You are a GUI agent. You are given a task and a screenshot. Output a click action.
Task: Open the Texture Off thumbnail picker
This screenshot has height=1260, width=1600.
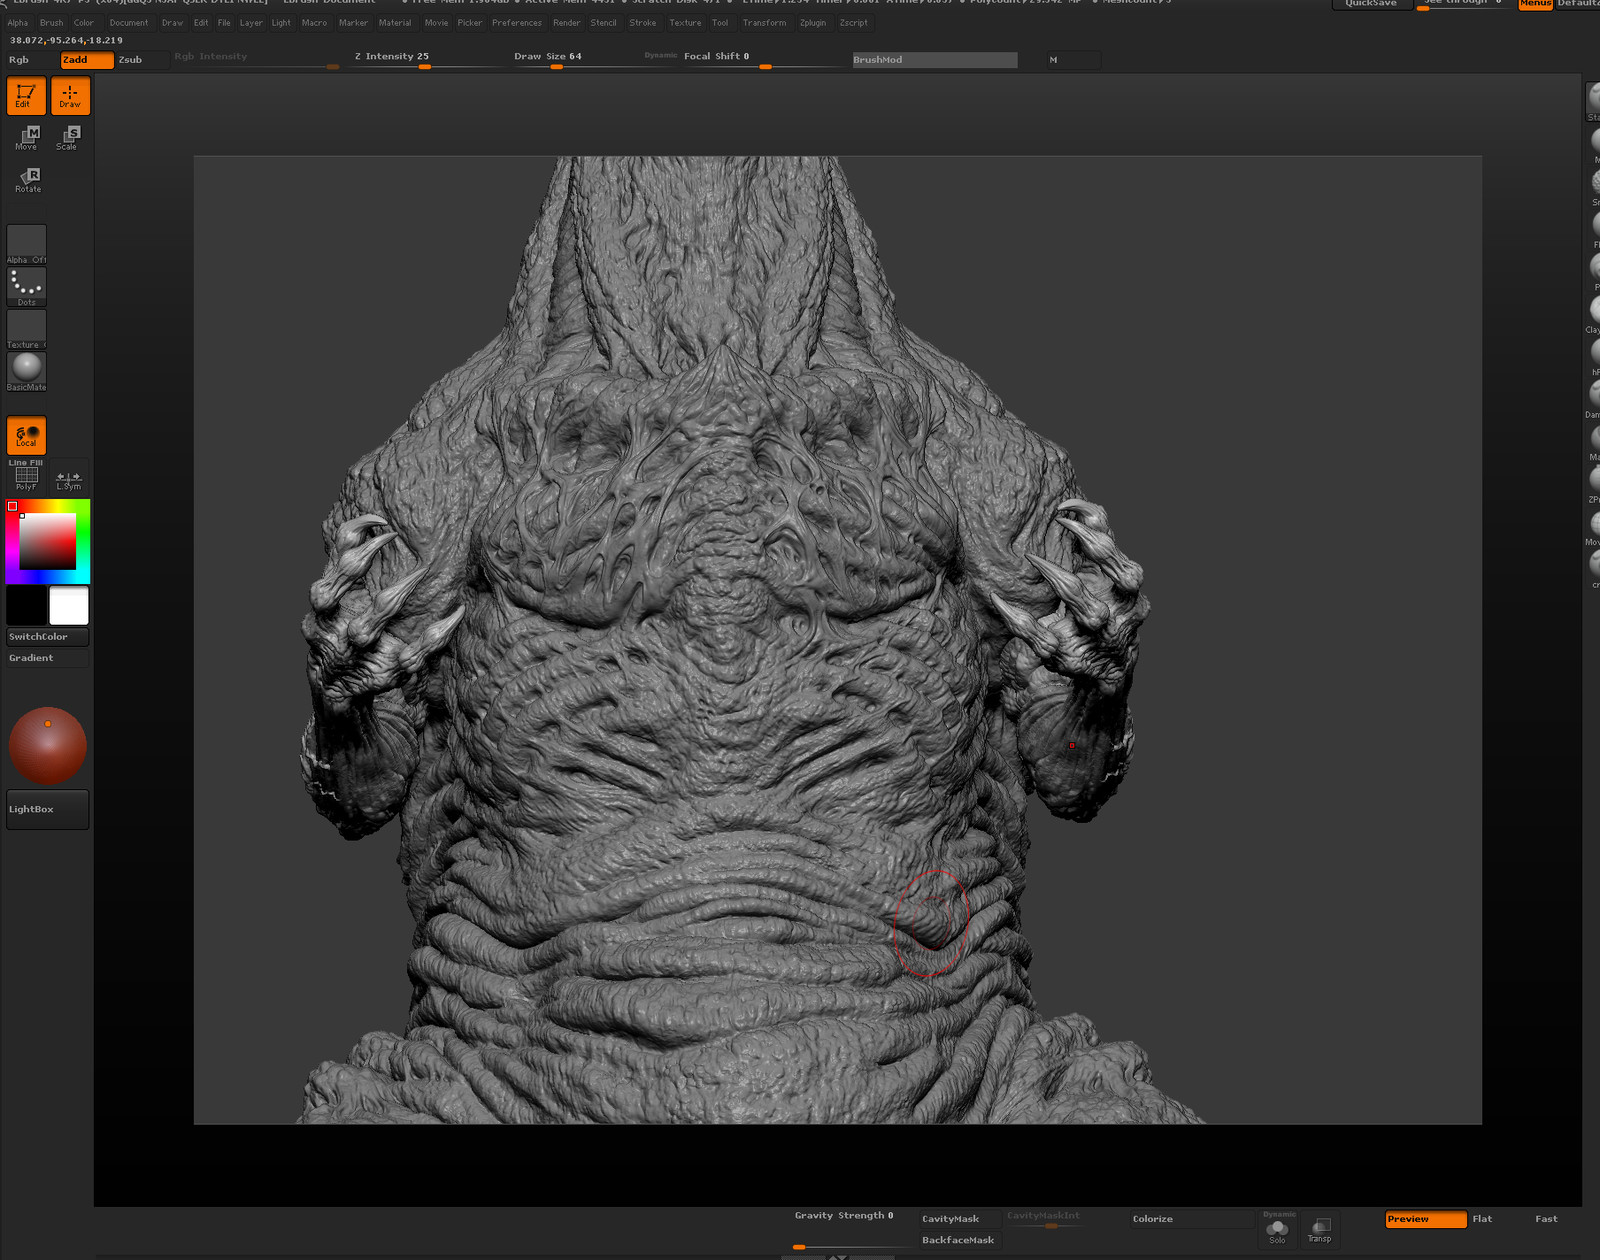(26, 329)
